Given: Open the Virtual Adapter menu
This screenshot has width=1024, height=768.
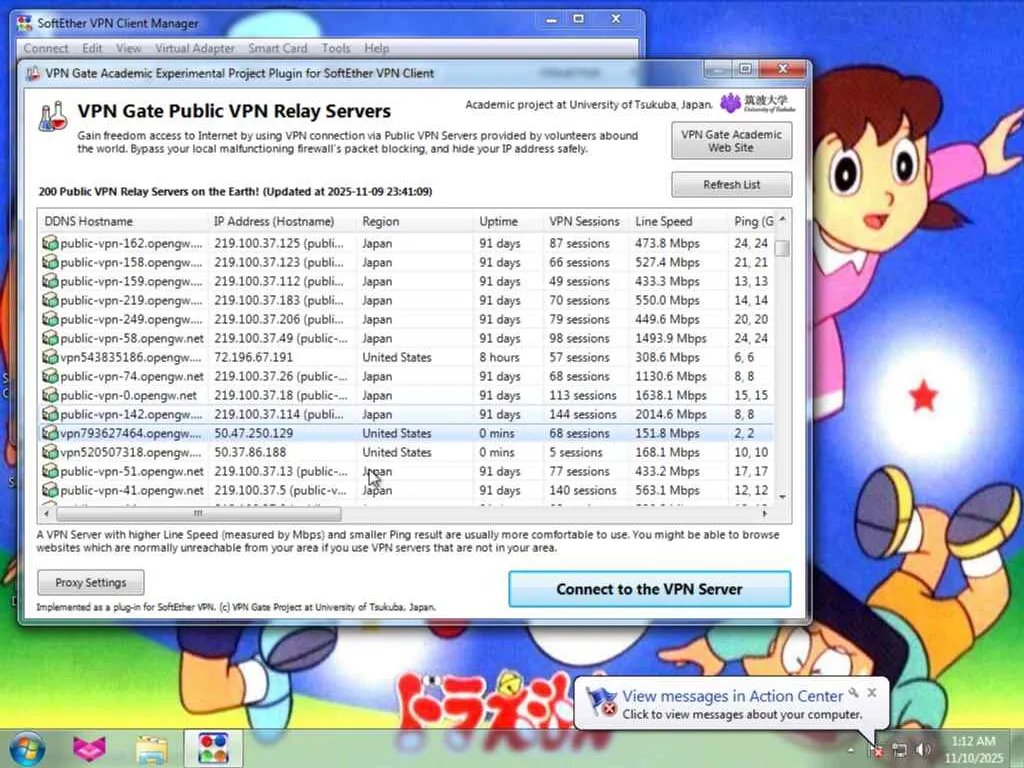Looking at the screenshot, I should click(195, 48).
